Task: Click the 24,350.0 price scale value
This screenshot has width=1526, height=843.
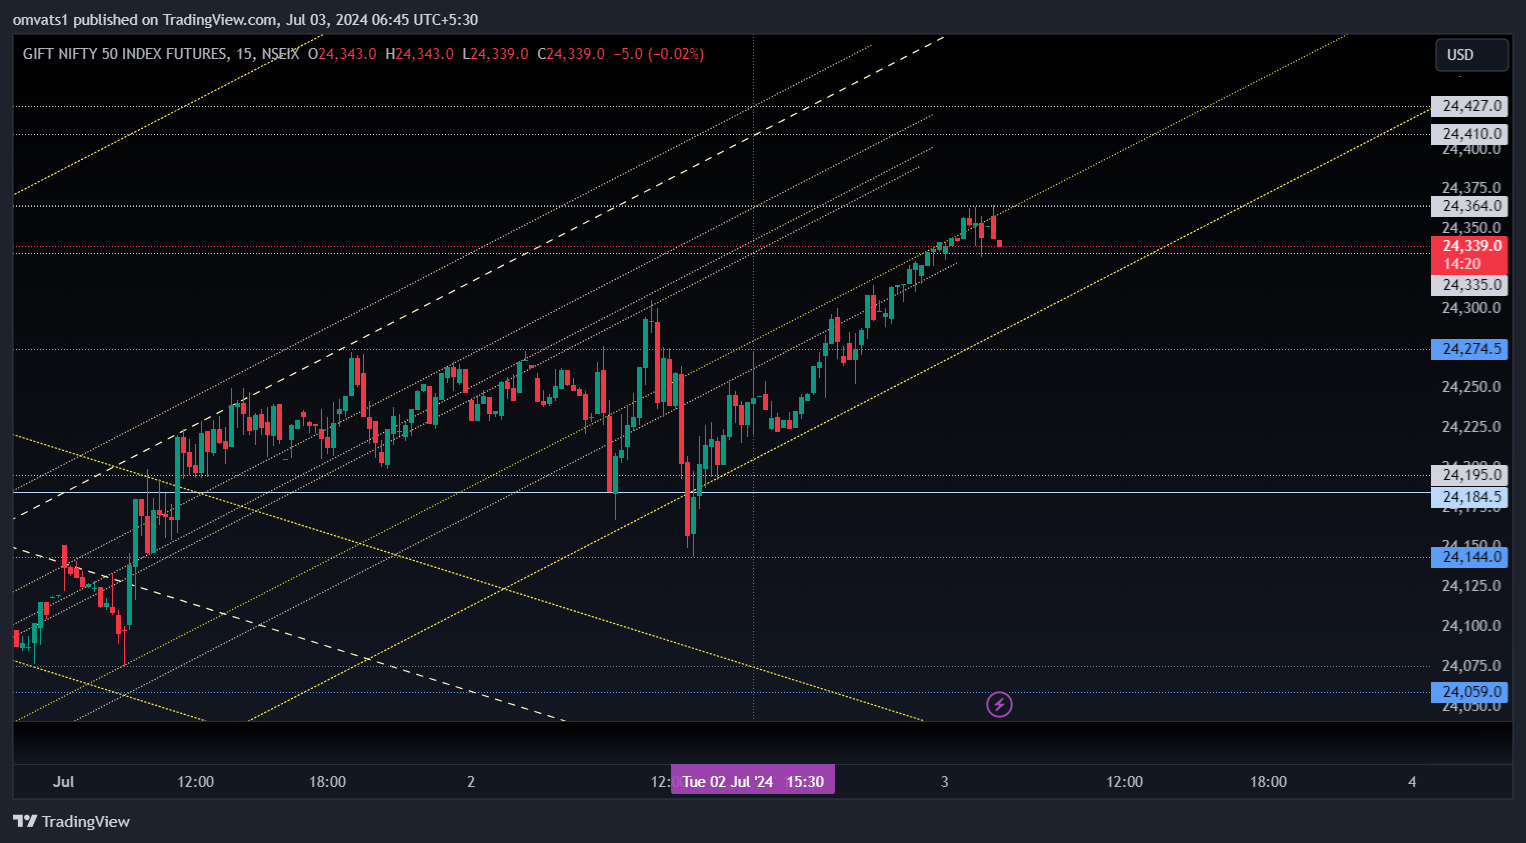Action: click(1471, 228)
